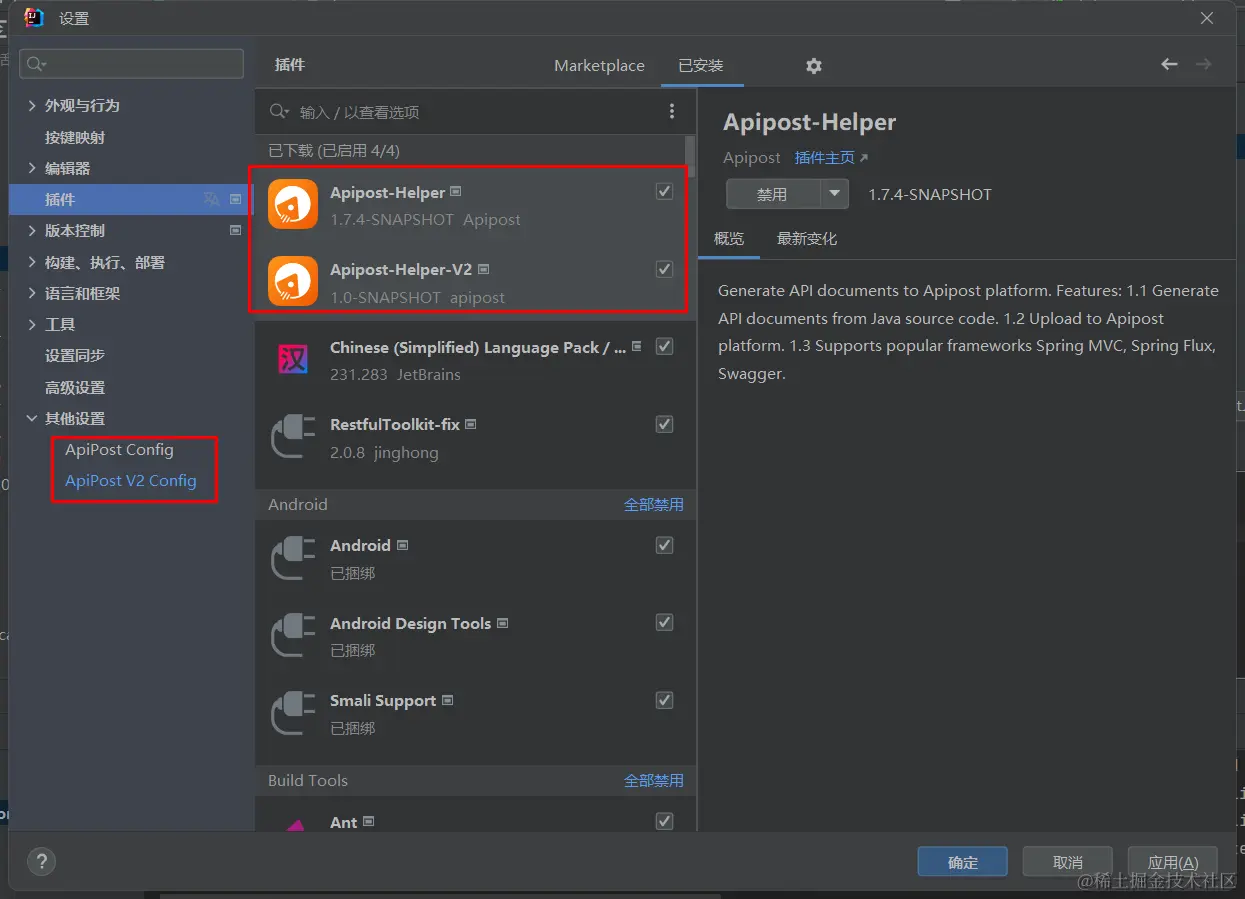Click the Apipost-Helper-V2 plugin logo icon
Screen dimensions: 1245x899
[x=293, y=282]
